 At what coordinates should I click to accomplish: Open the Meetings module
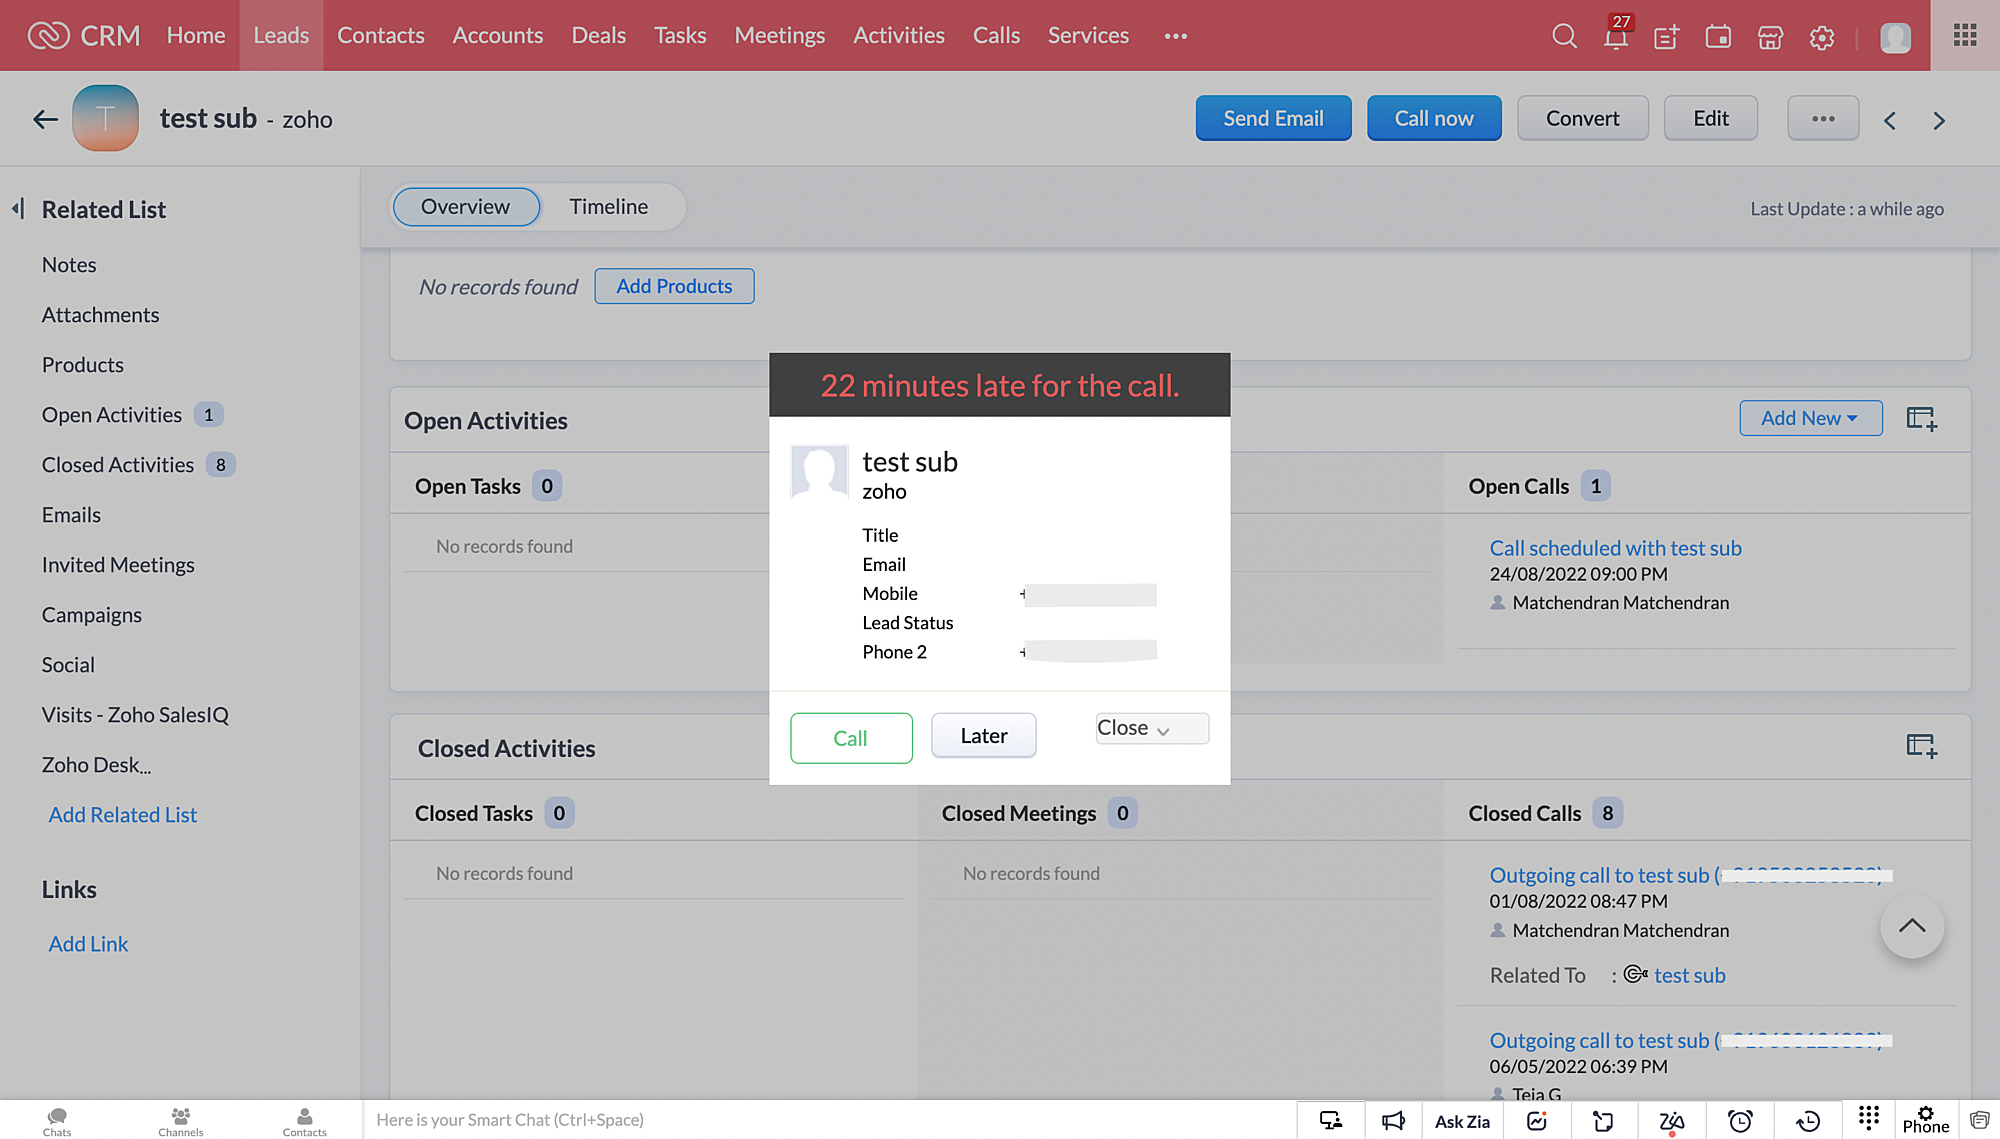tap(779, 35)
